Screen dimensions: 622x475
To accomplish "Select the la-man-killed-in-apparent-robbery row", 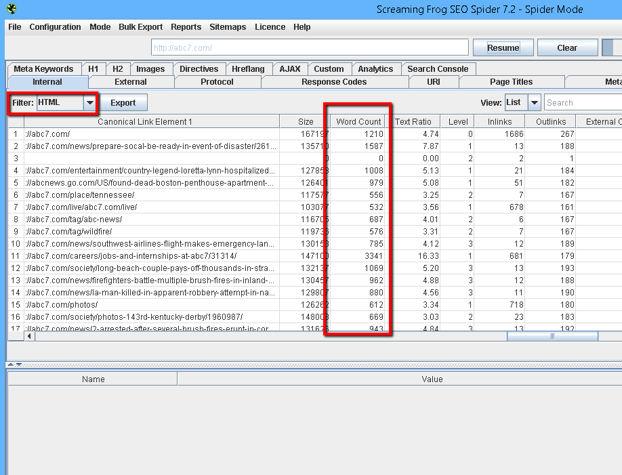I will pos(315,293).
